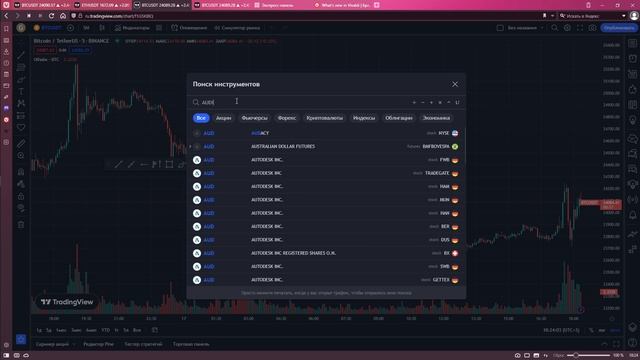Choose Autodesk Inc TRADEGATE result
This screenshot has height=360, width=640.
point(326,173)
